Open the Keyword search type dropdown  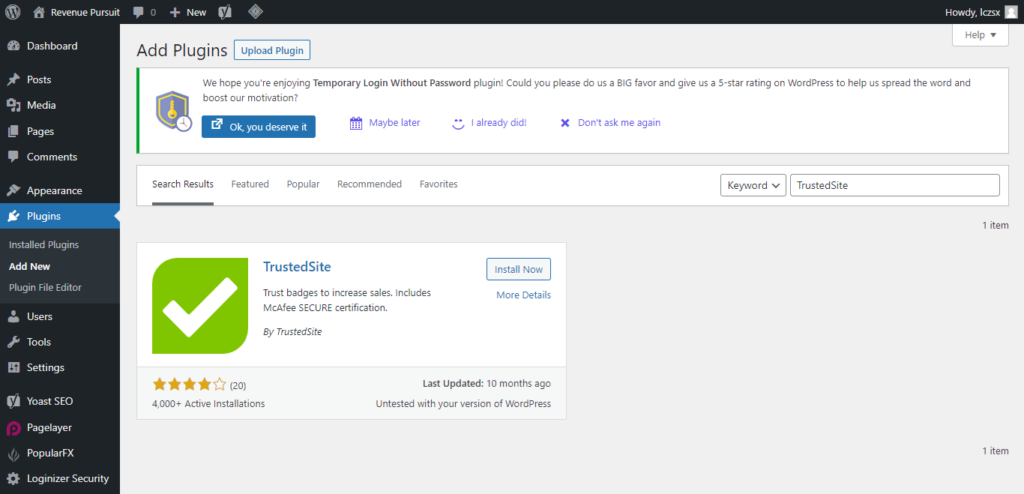click(x=753, y=186)
